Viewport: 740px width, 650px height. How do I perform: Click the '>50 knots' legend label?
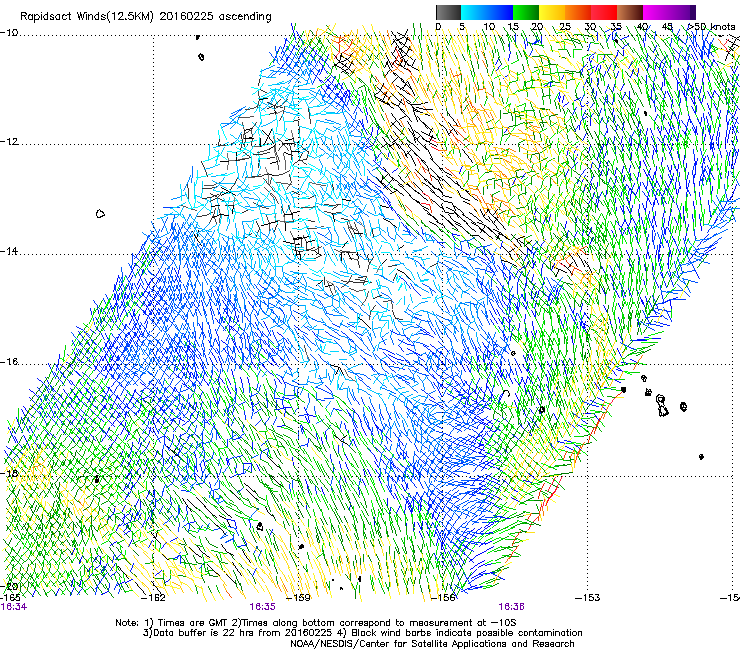coord(712,27)
